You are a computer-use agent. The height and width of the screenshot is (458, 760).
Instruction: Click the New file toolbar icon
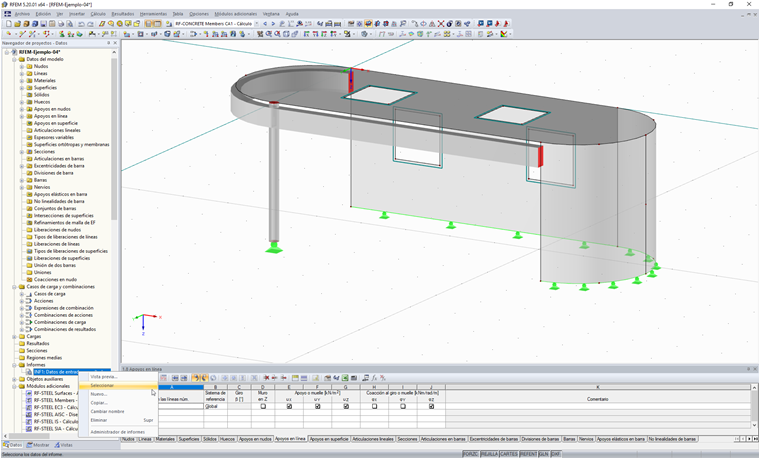(x=7, y=23)
